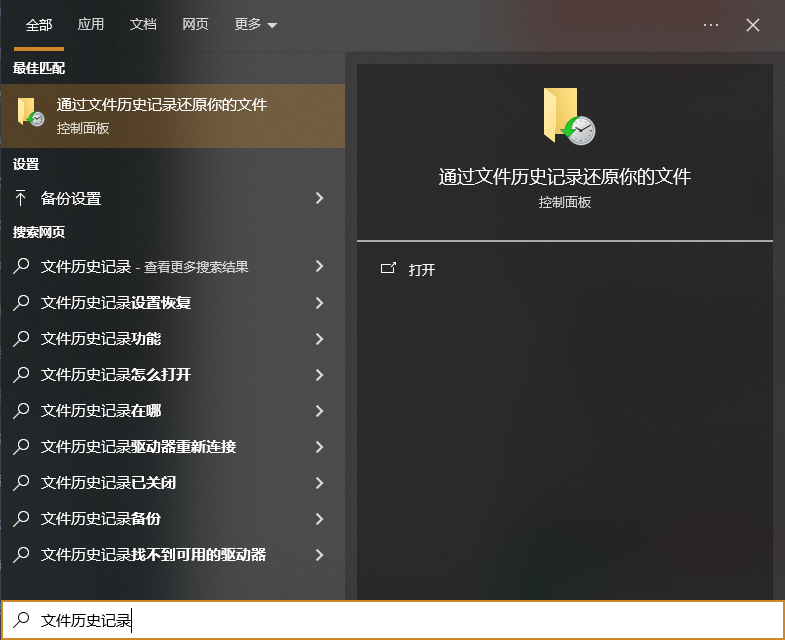
Task: Expand the 备份设置 chevron arrow
Action: click(x=319, y=198)
